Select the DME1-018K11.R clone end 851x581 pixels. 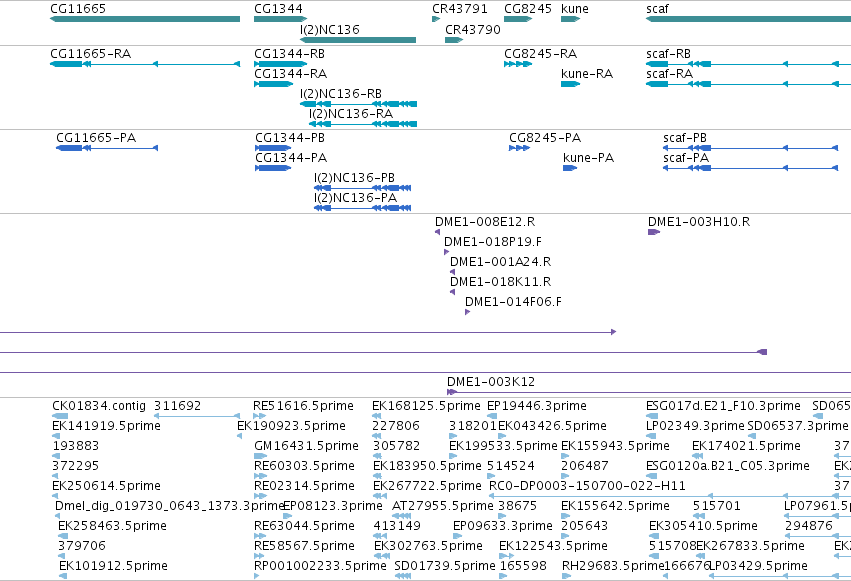pyautogui.click(x=453, y=292)
